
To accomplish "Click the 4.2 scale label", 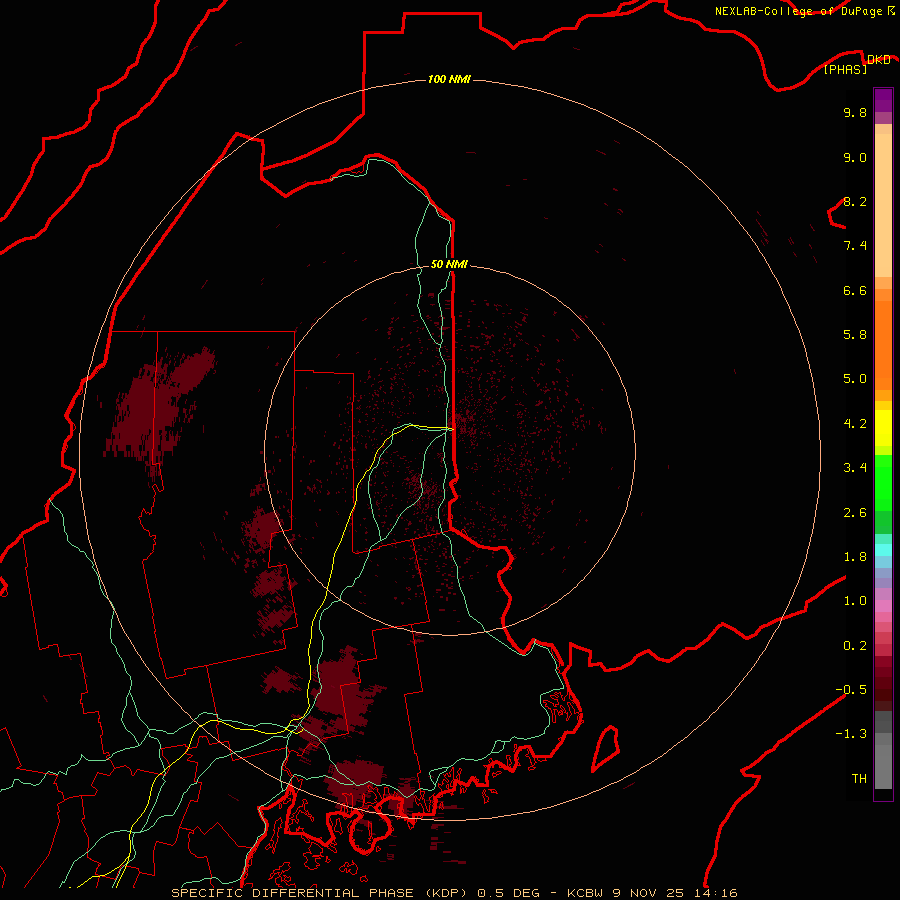I will tap(855, 424).
